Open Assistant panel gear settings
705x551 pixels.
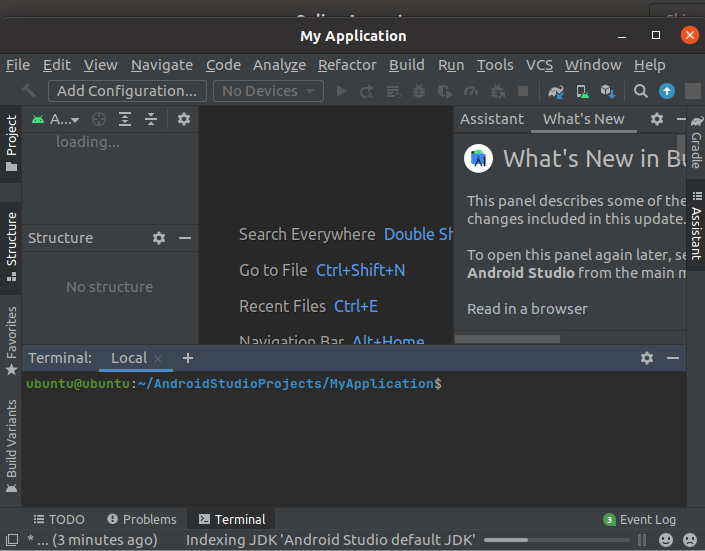point(657,119)
